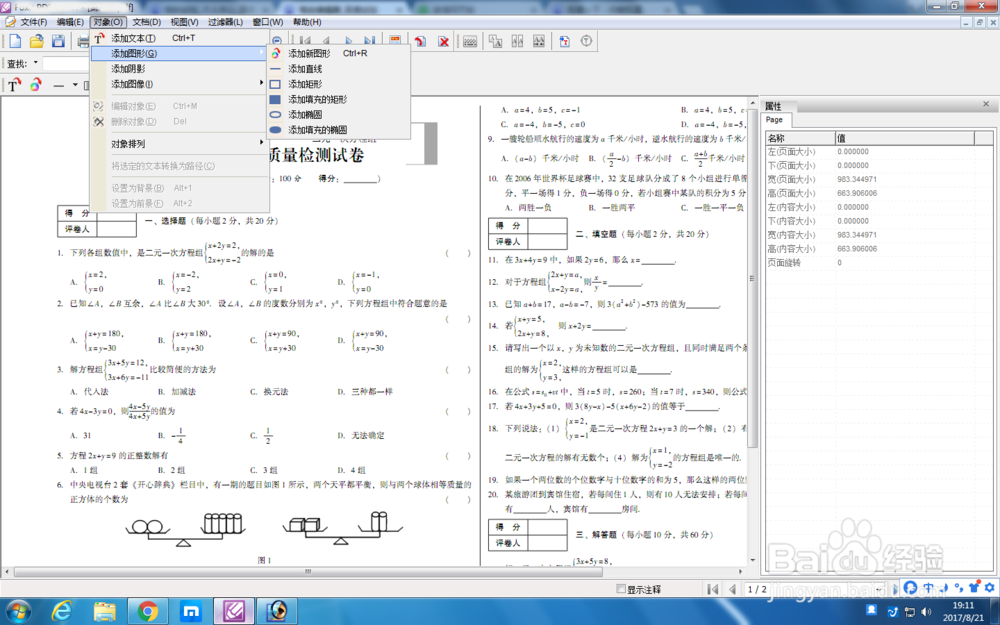Go to the next page with the arrow button

pyautogui.click(x=896, y=588)
